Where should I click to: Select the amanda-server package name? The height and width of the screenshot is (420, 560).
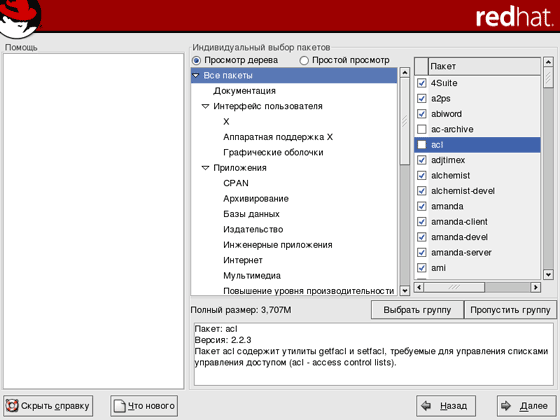click(x=461, y=252)
